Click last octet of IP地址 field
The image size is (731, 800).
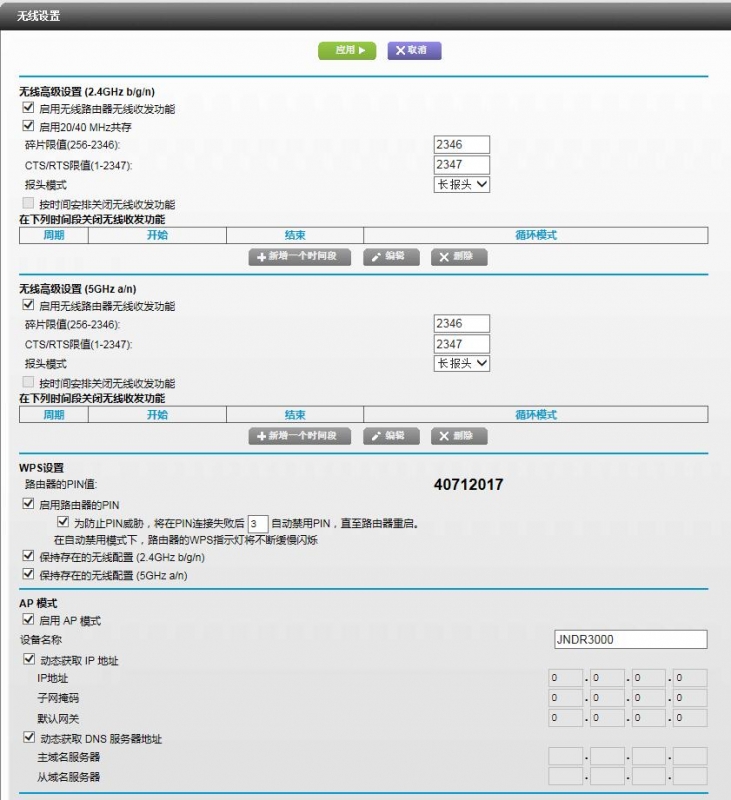coord(690,678)
